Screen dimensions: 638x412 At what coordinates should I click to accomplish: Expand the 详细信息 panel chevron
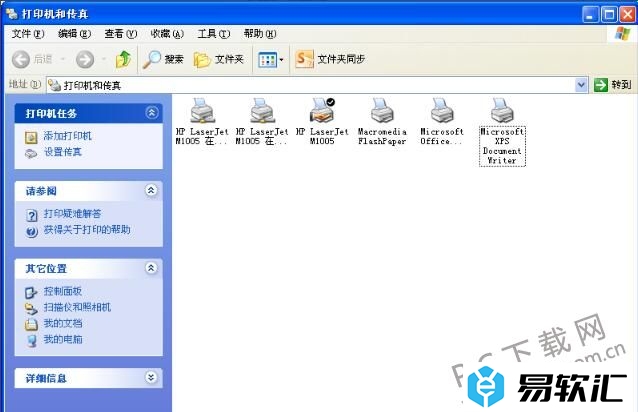point(151,377)
